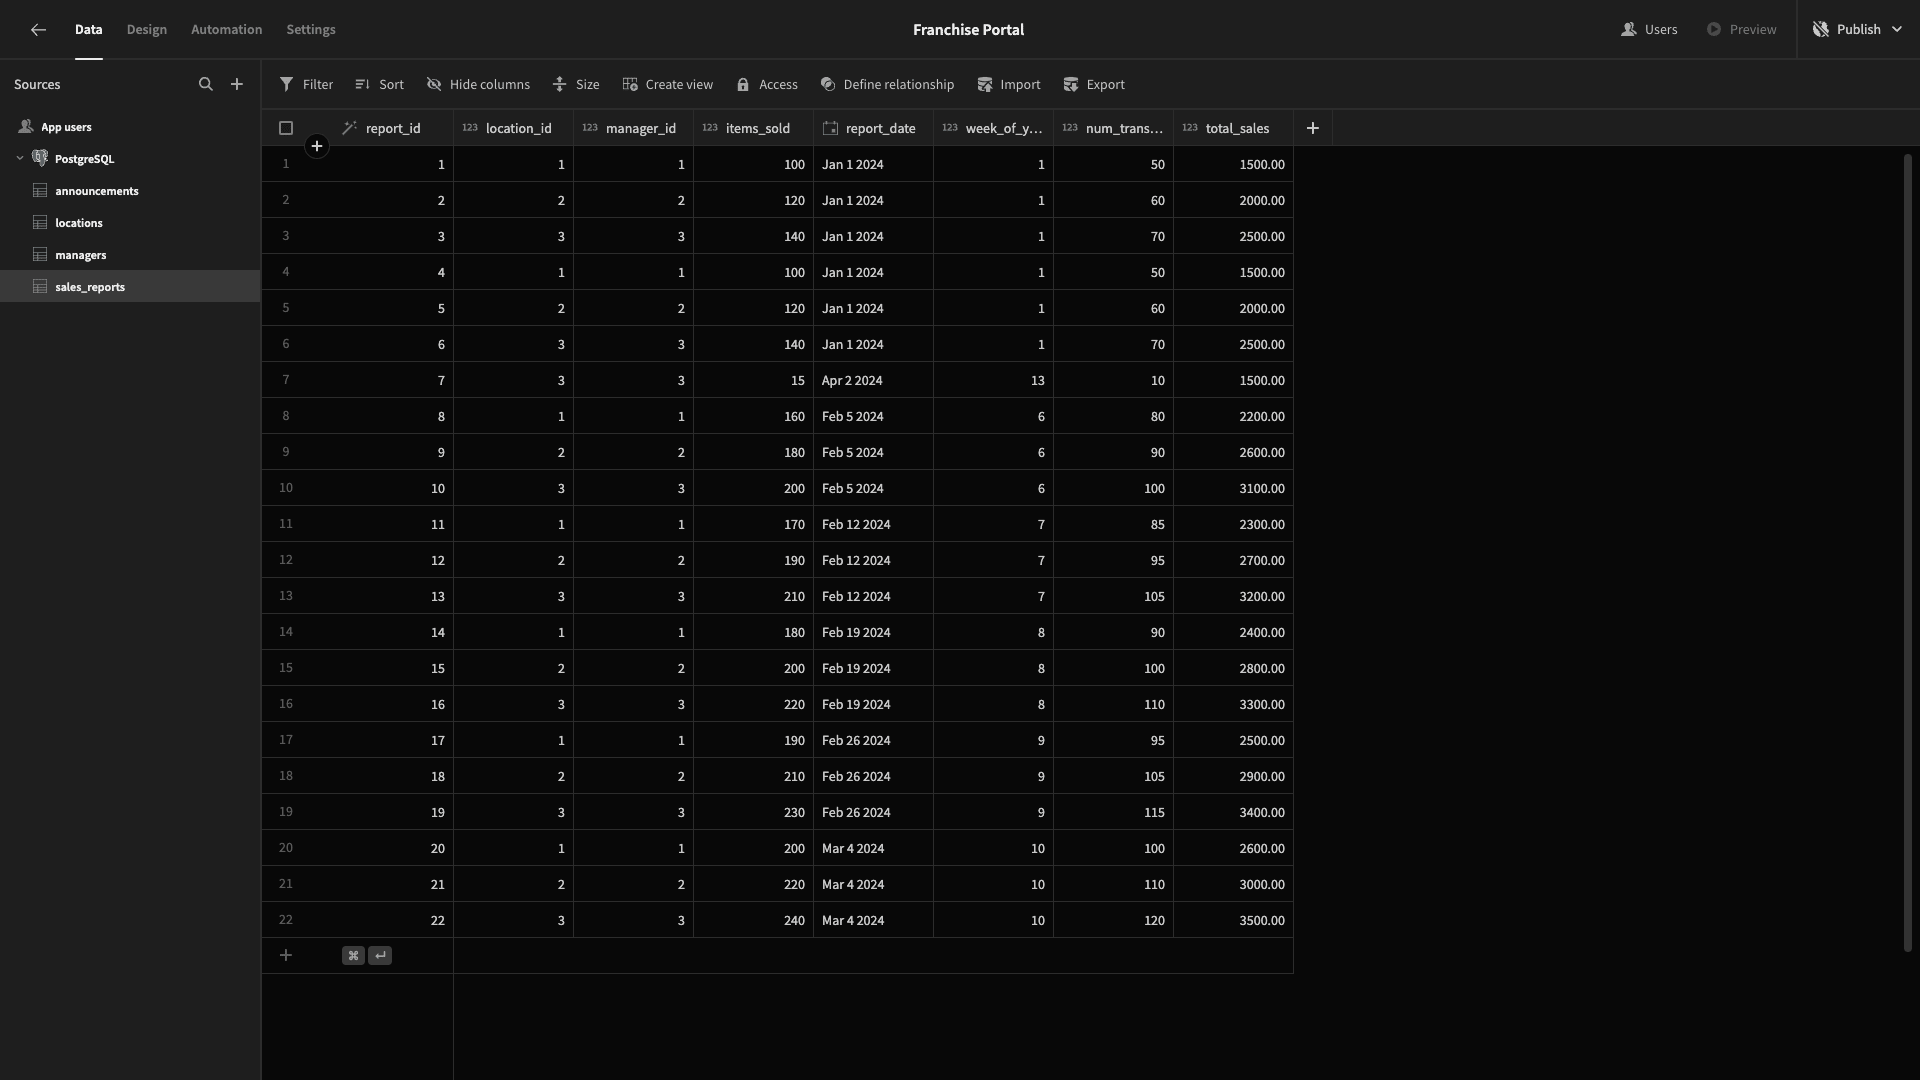Click Export data button
This screenshot has width=1920, height=1080.
pyautogui.click(x=1093, y=85)
